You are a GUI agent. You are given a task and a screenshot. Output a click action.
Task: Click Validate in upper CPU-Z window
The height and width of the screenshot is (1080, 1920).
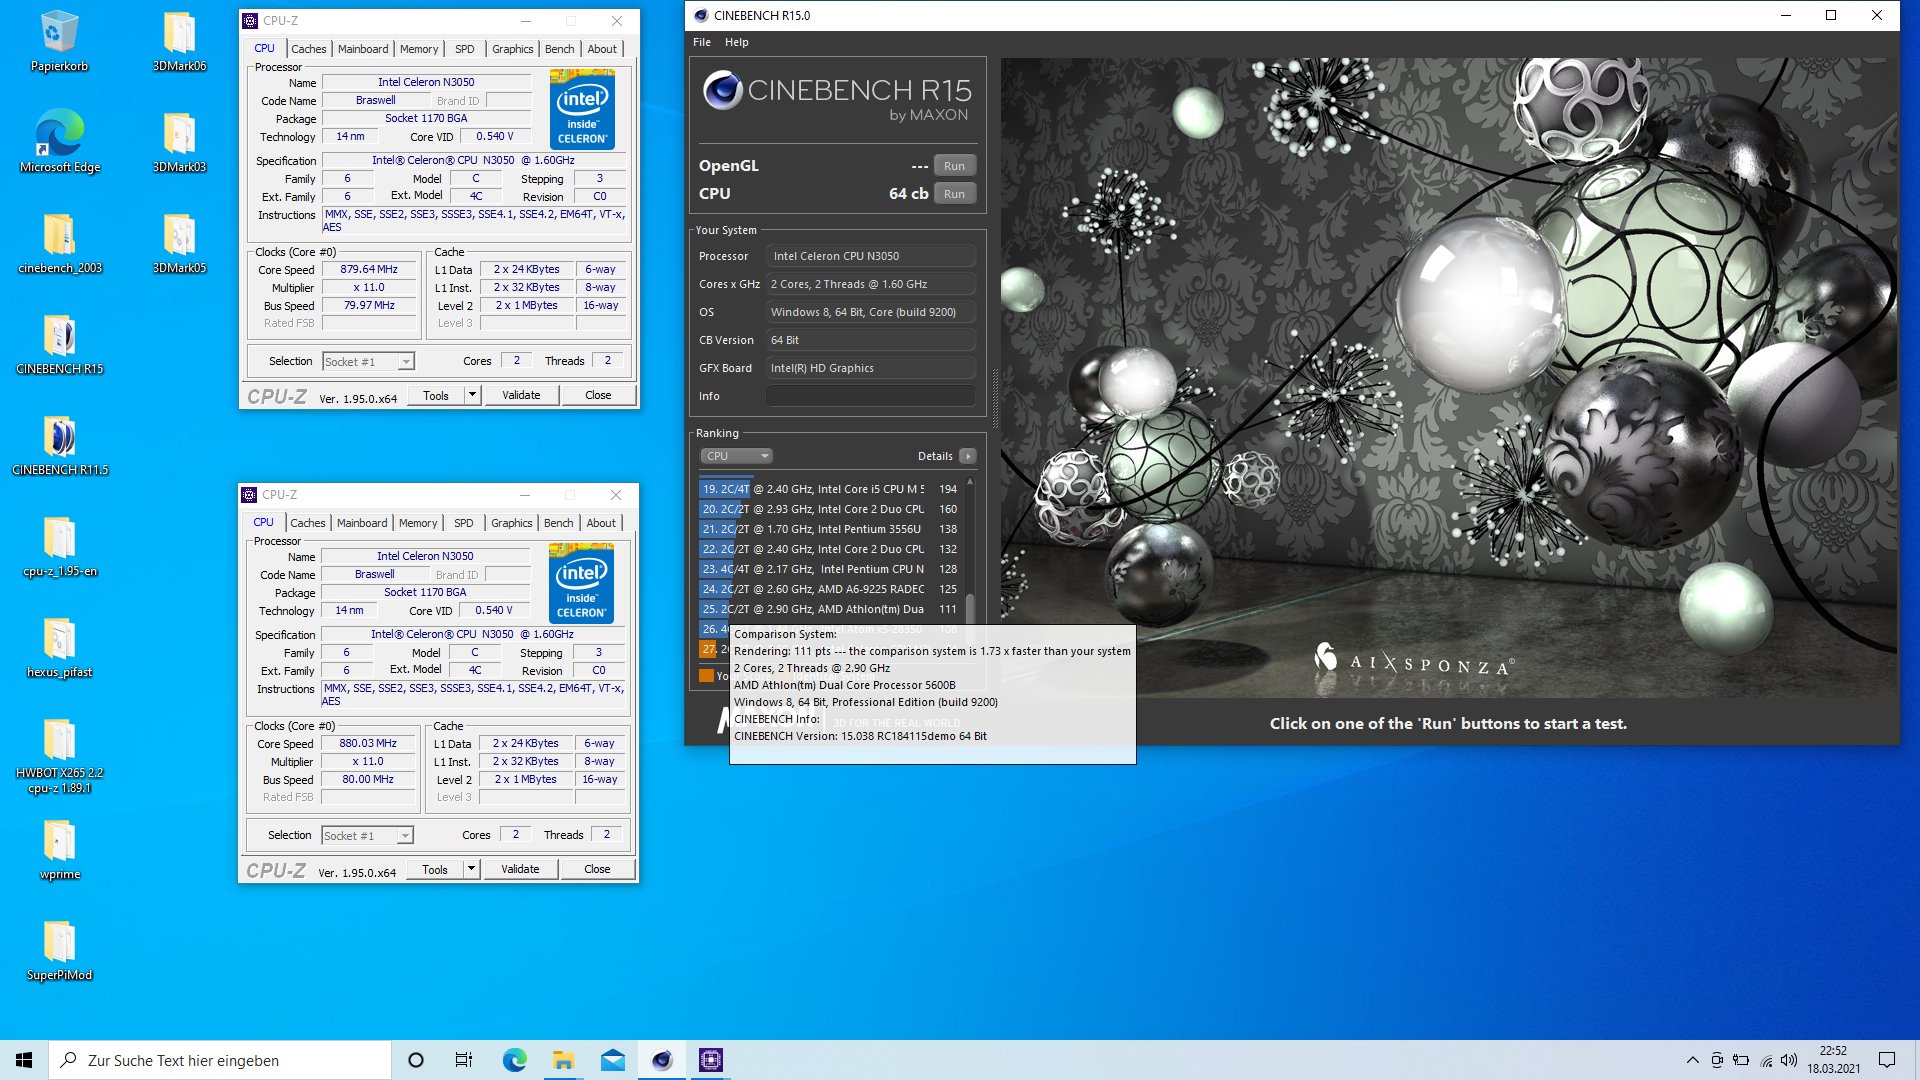[x=521, y=395]
